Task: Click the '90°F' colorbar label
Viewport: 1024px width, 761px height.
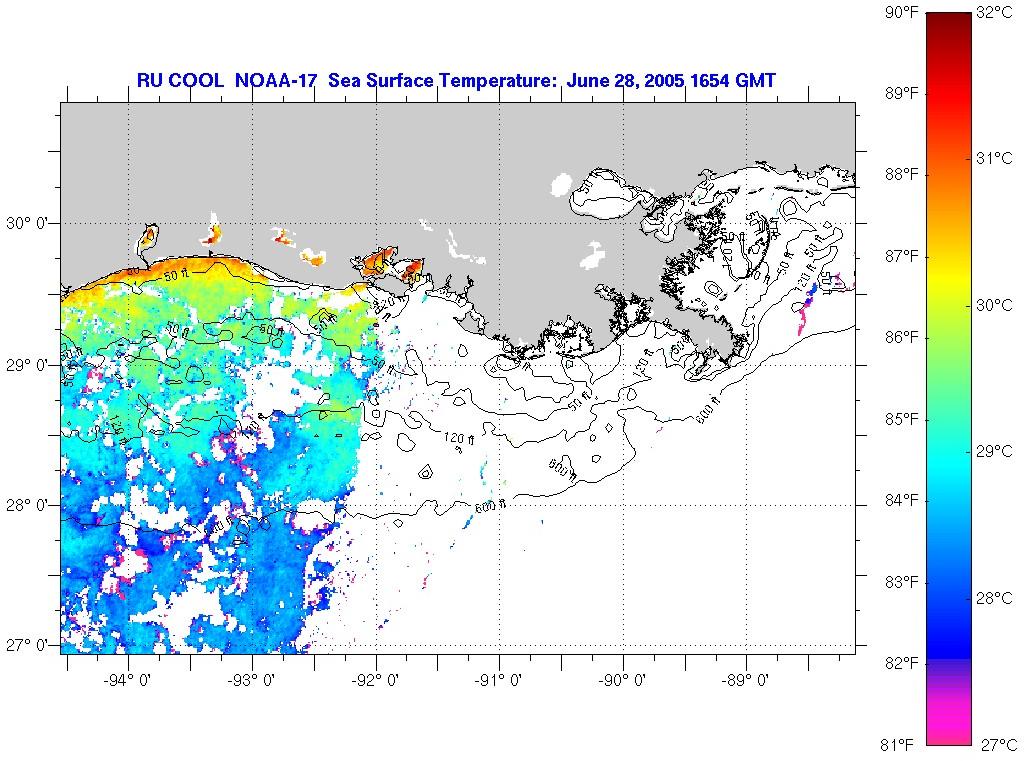Action: pyautogui.click(x=902, y=12)
